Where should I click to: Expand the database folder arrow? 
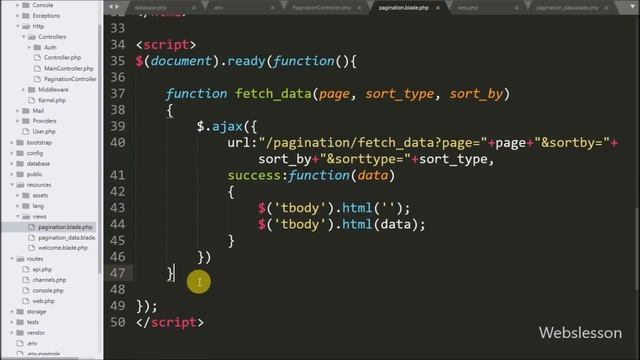click(12, 164)
